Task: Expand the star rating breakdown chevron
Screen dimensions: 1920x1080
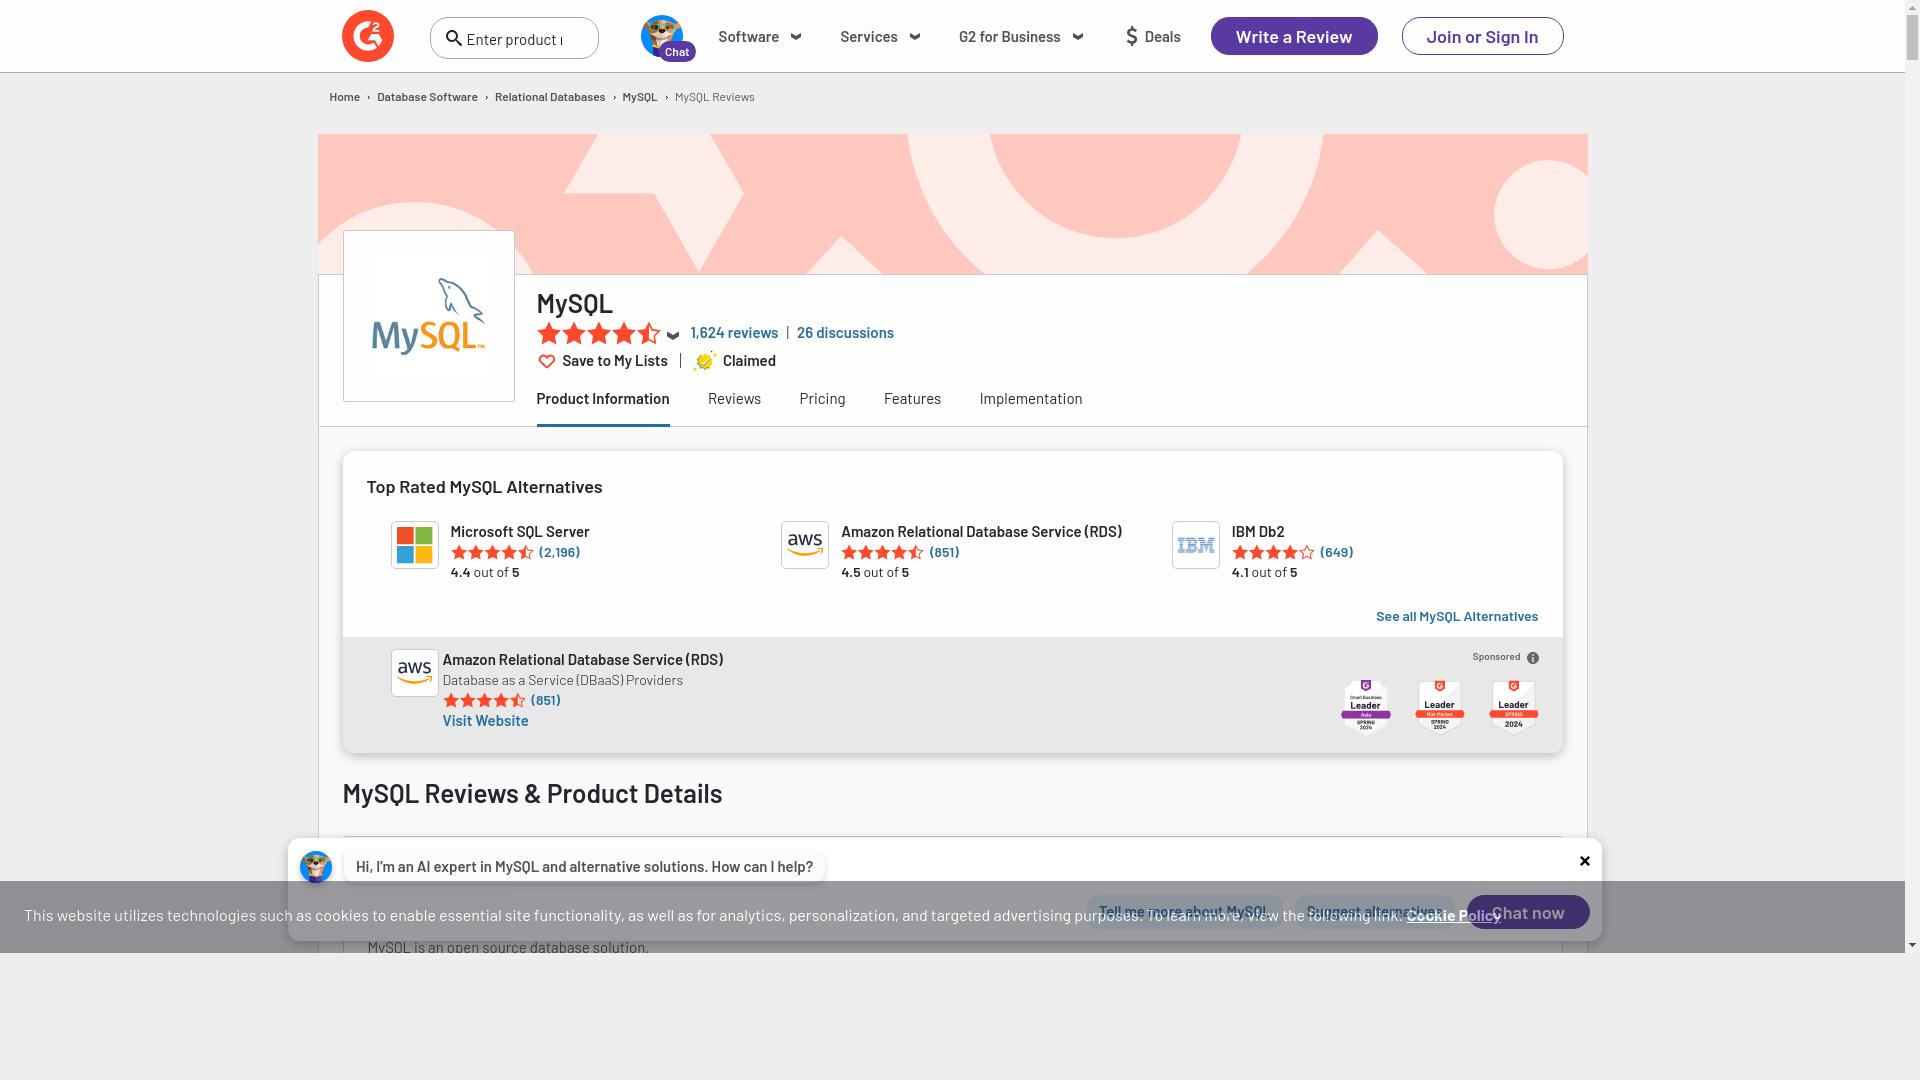Action: point(673,336)
